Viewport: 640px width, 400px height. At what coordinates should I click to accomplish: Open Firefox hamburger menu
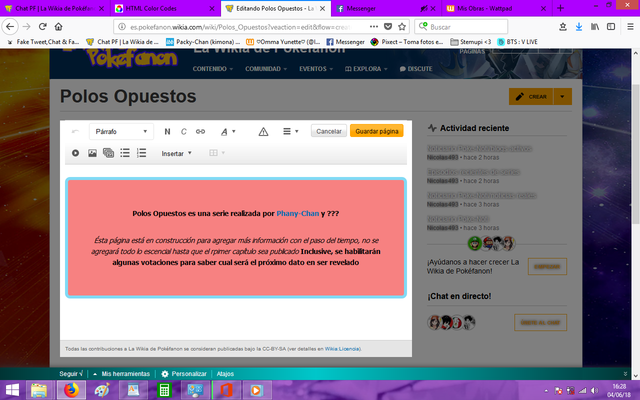[630, 27]
